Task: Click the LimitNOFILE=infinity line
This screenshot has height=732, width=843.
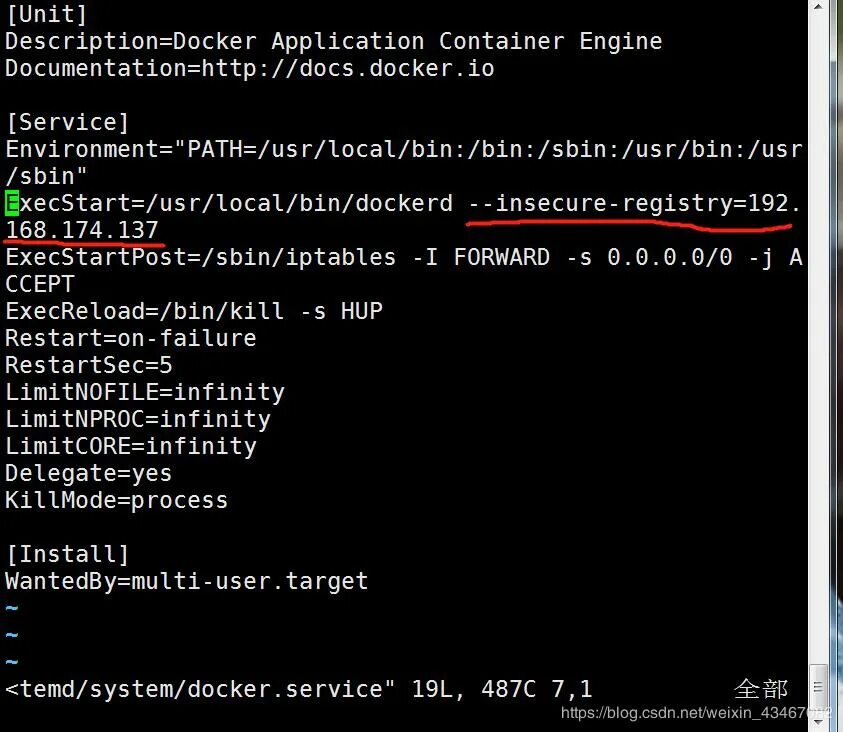Action: click(144, 392)
